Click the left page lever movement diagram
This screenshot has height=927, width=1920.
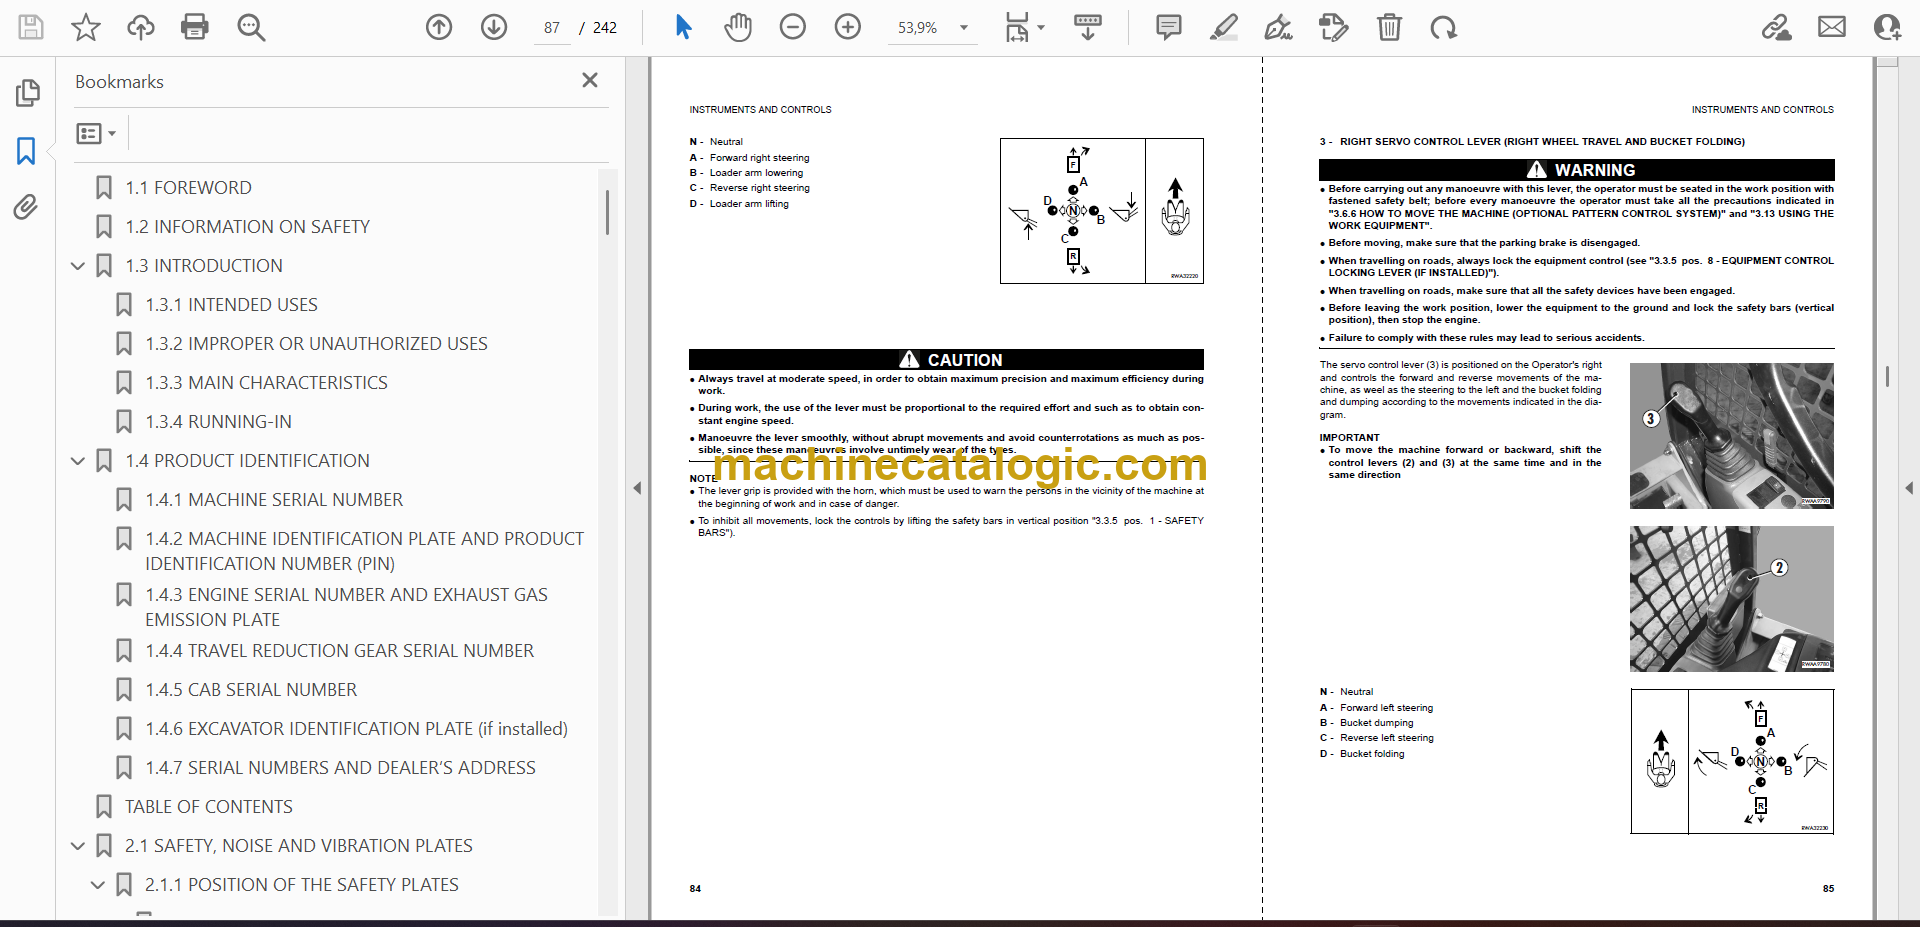(1101, 211)
